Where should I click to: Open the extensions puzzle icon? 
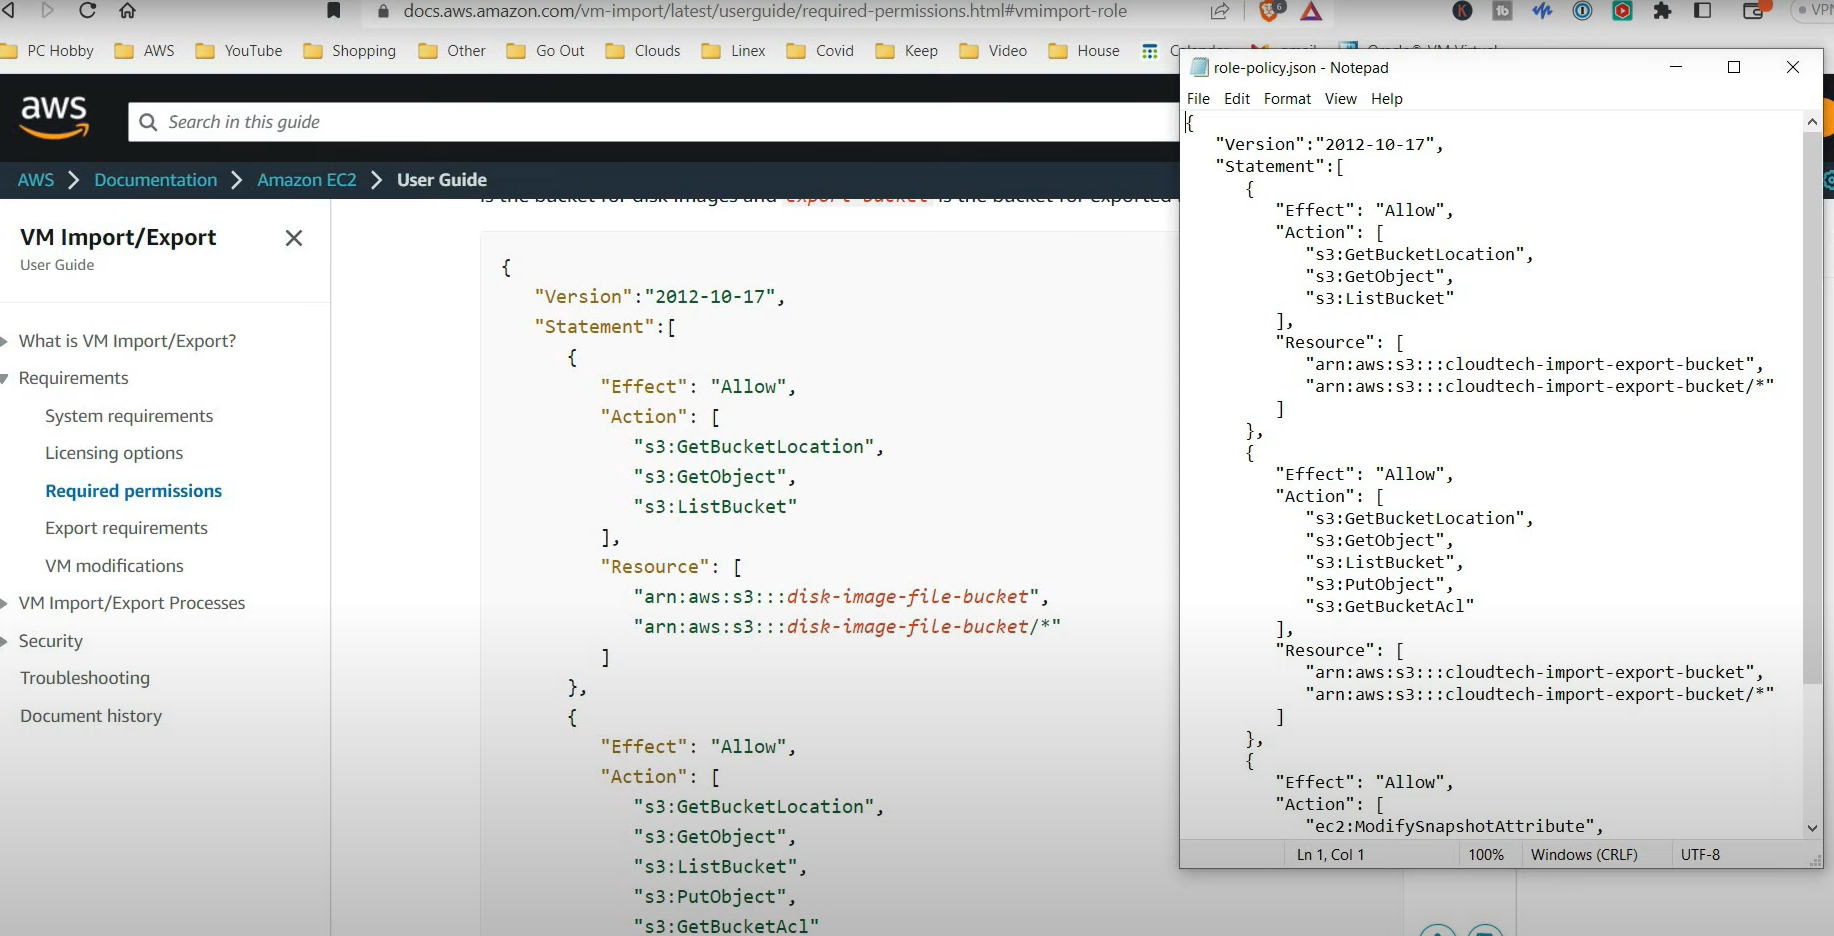[1662, 11]
